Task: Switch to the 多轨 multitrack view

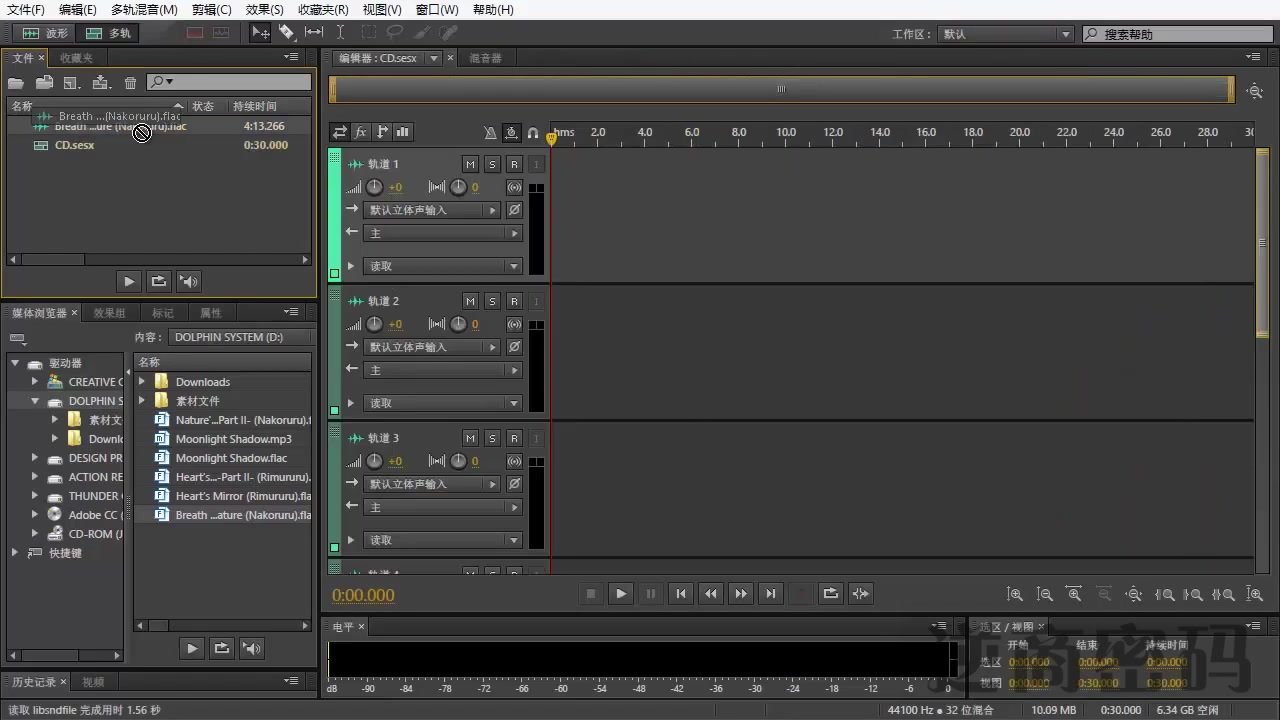Action: (x=109, y=33)
